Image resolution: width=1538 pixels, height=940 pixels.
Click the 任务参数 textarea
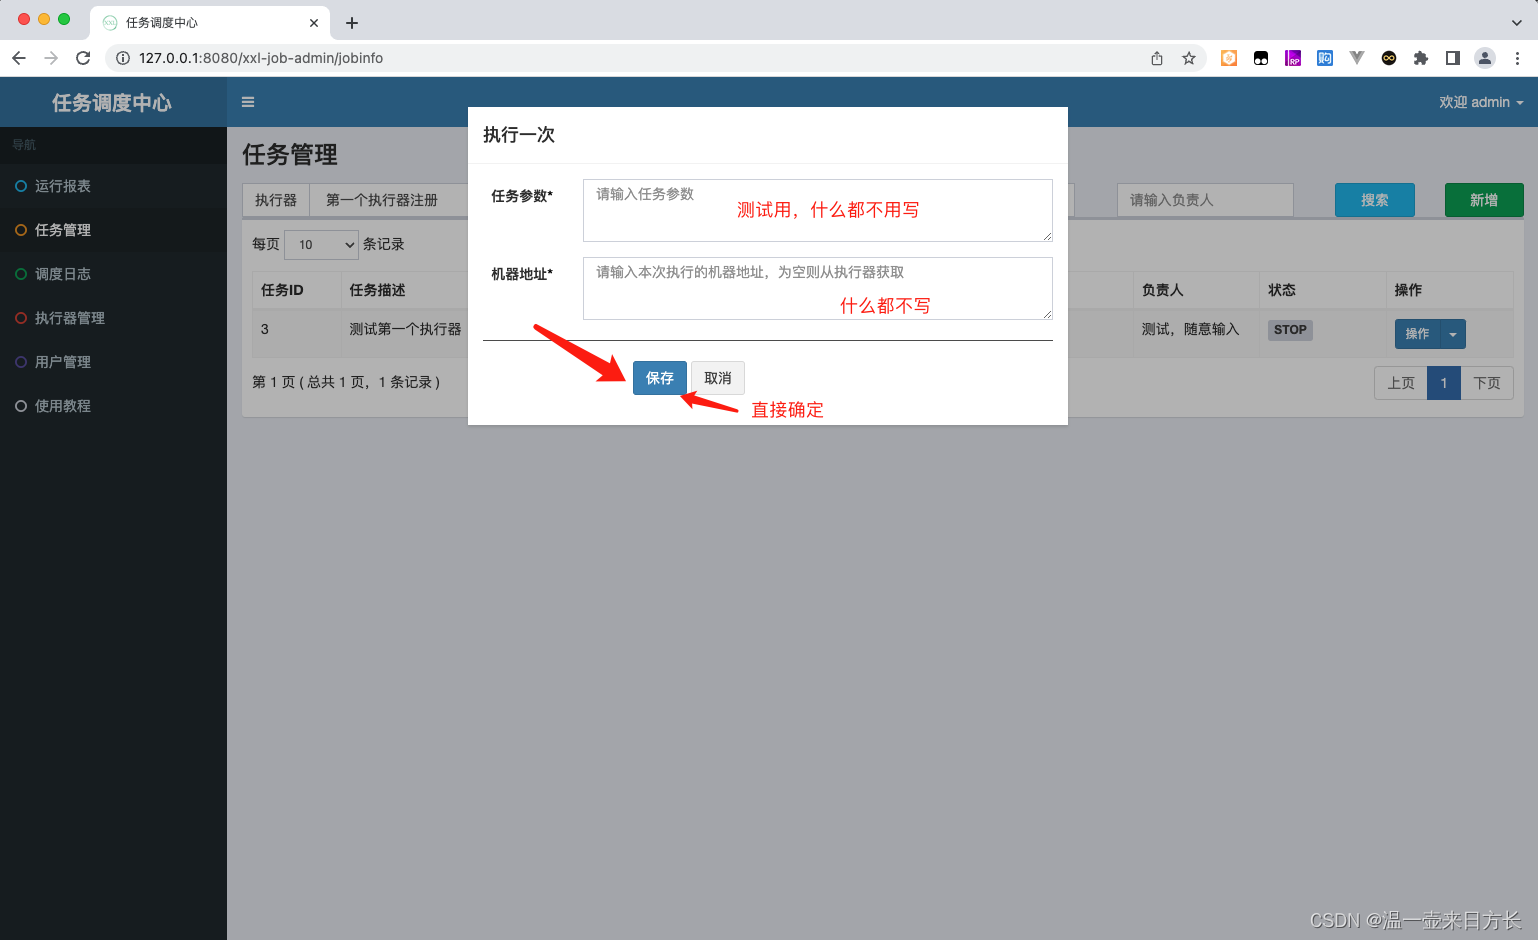pos(818,210)
